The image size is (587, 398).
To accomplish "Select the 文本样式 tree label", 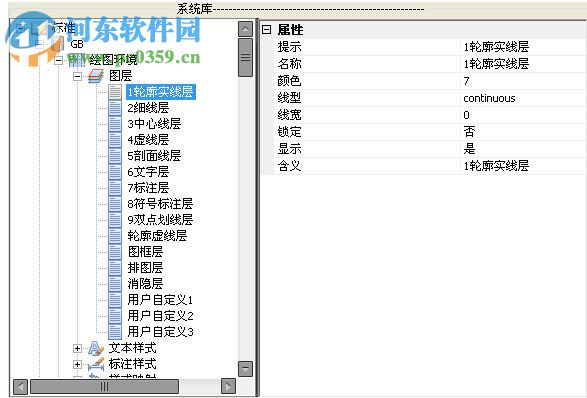I will (133, 349).
